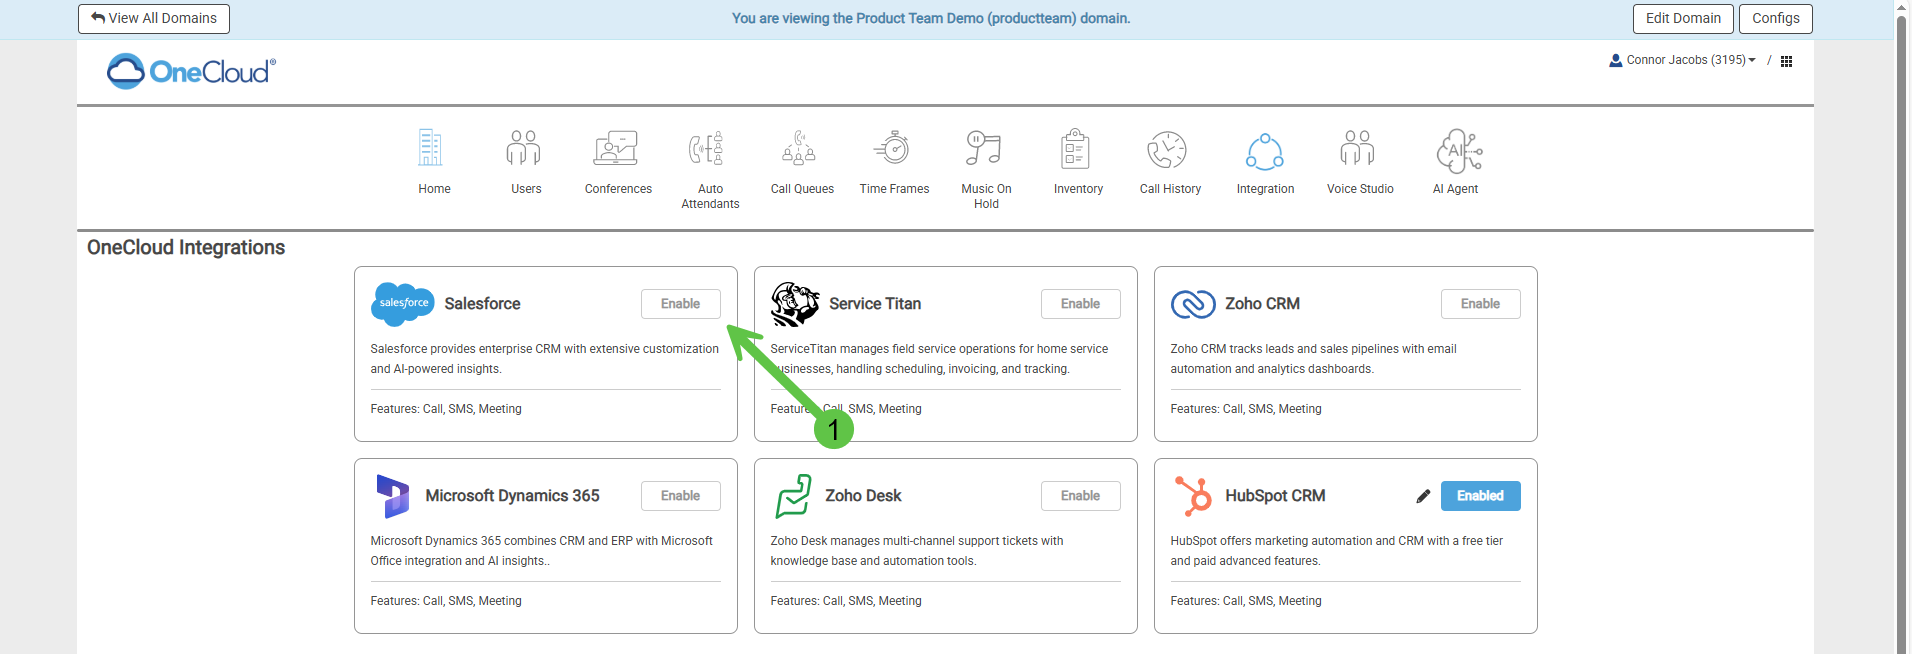Image resolution: width=1912 pixels, height=654 pixels.
Task: Open the Conferences icon
Action: [616, 150]
